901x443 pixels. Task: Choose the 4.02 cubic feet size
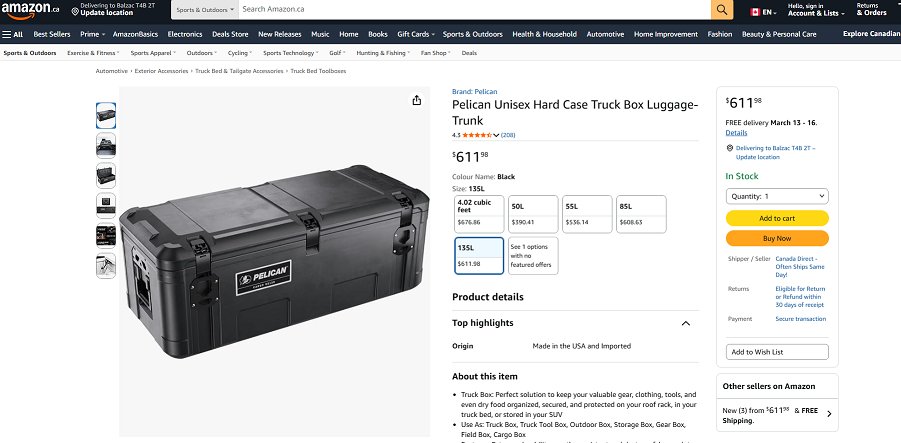[478, 214]
